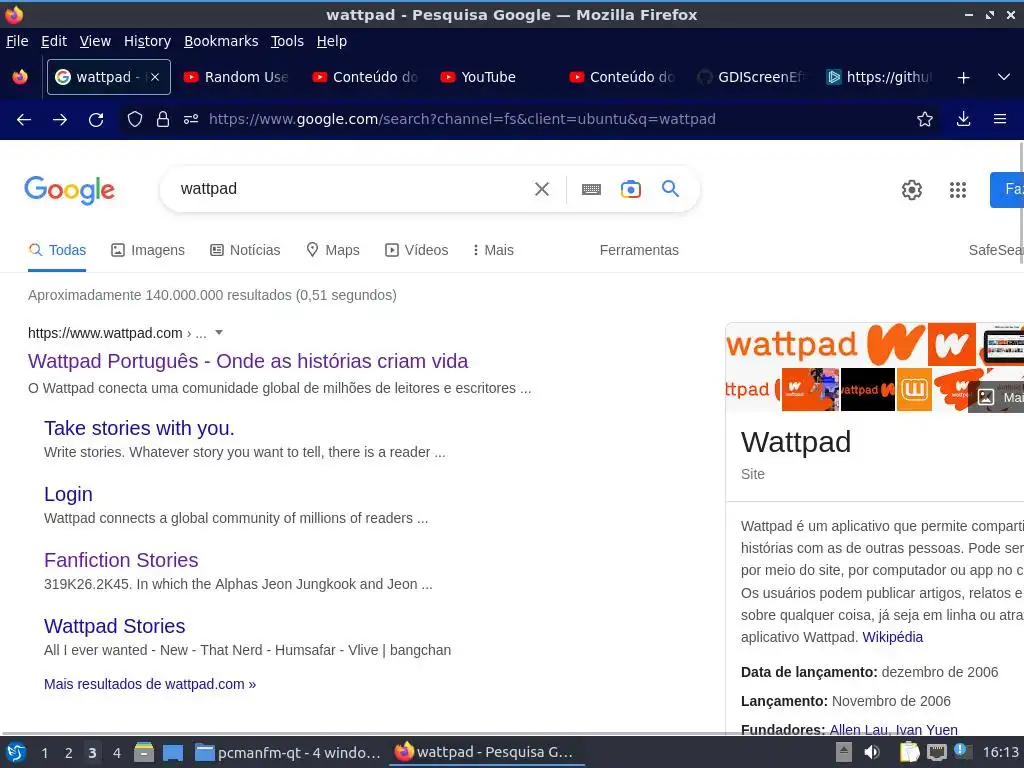
Task: Open the Firefox downloads panel
Action: [963, 119]
